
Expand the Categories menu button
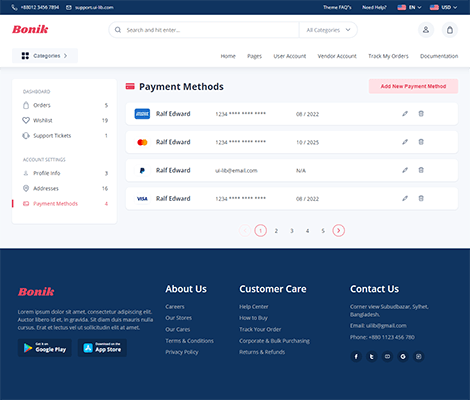click(45, 56)
